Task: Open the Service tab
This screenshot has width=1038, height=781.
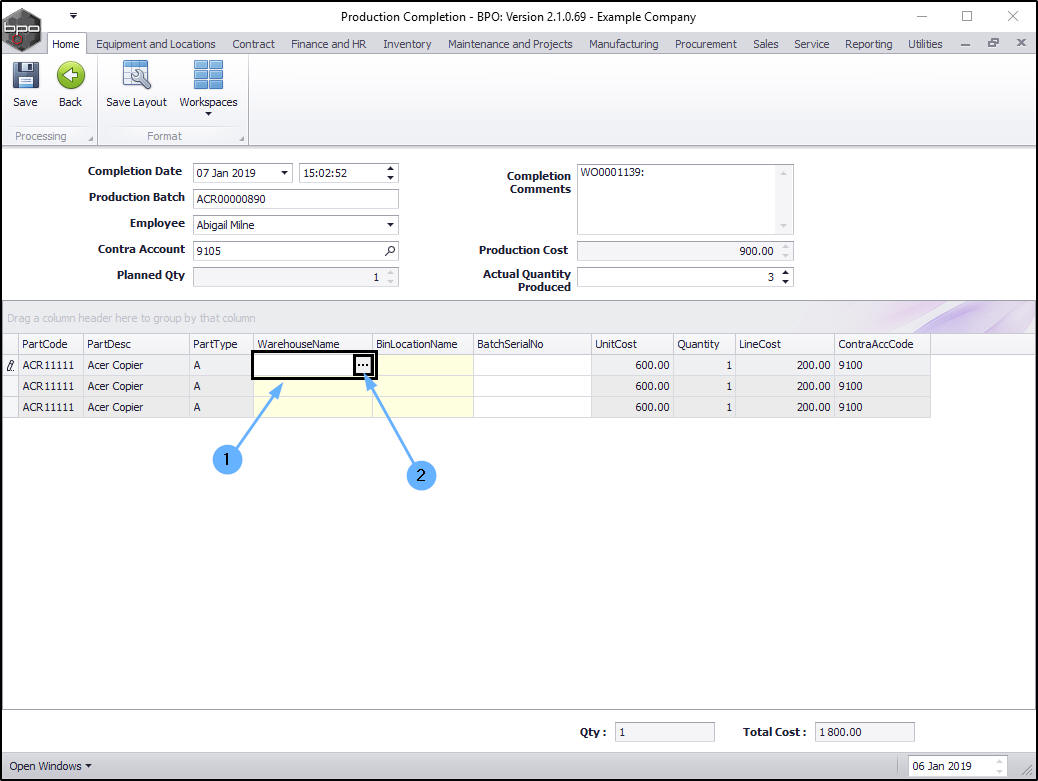Action: point(812,44)
